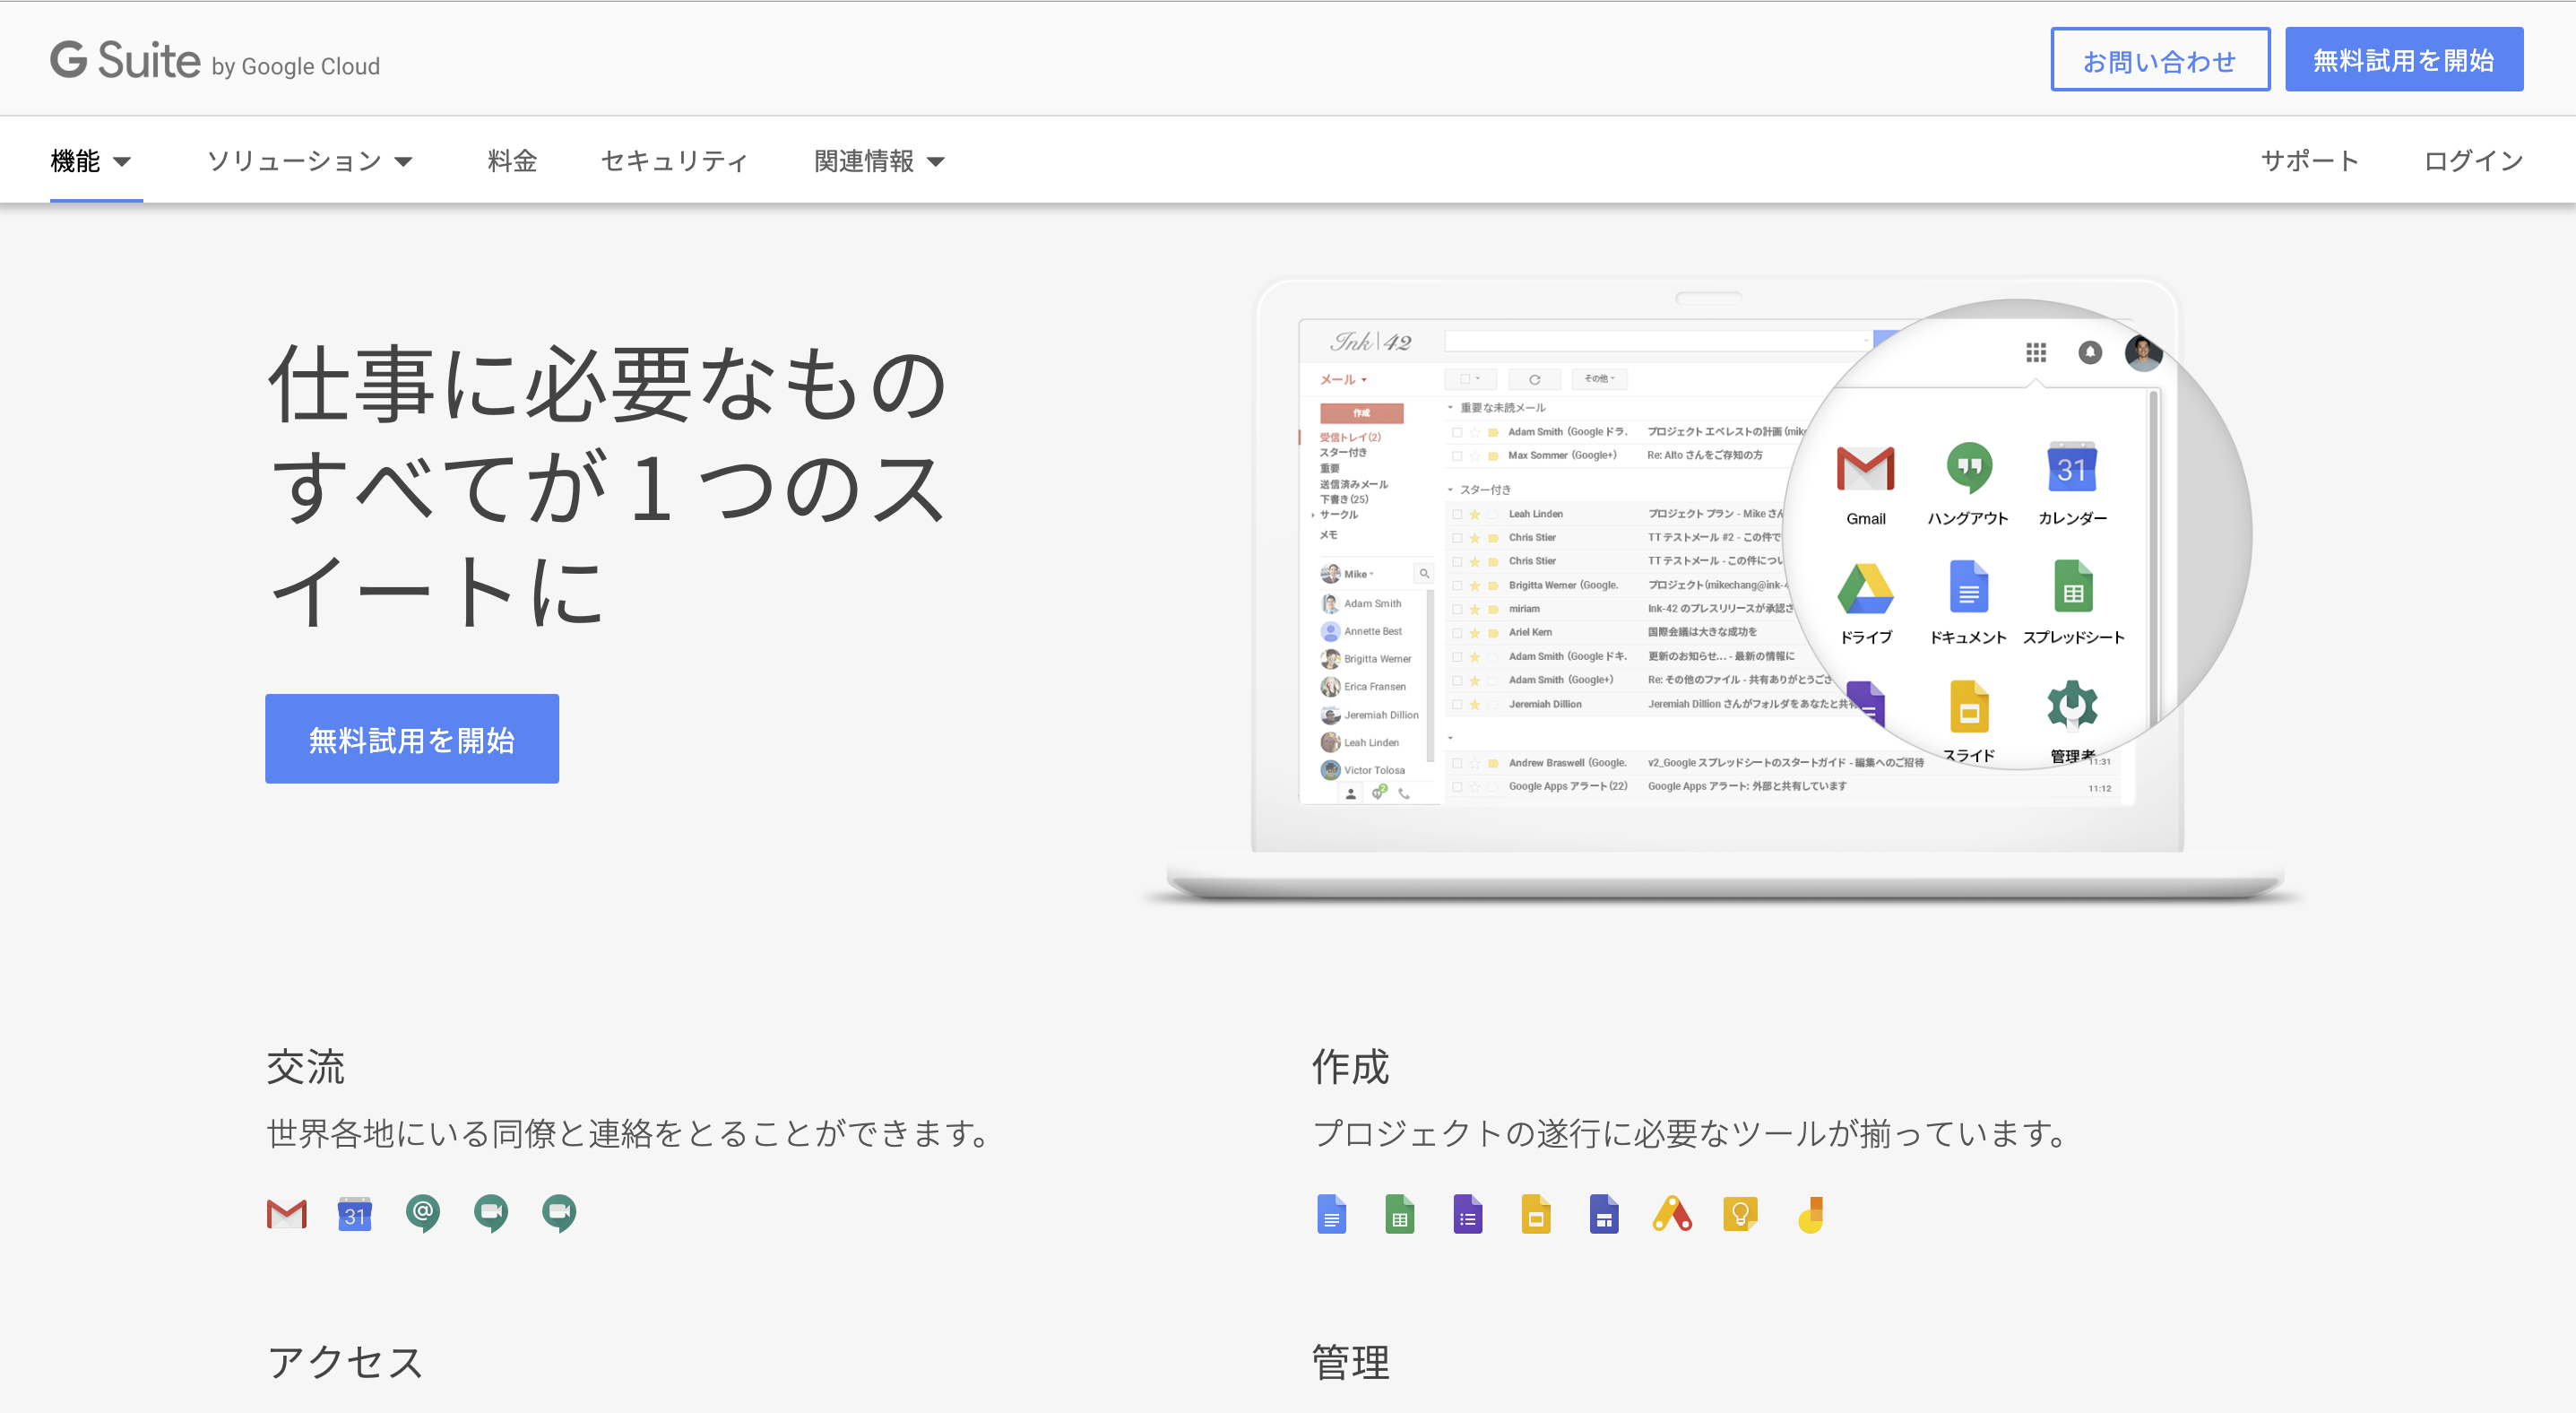The width and height of the screenshot is (2576, 1413).
Task: Click the お問い合わせ header button
Action: (2160, 60)
